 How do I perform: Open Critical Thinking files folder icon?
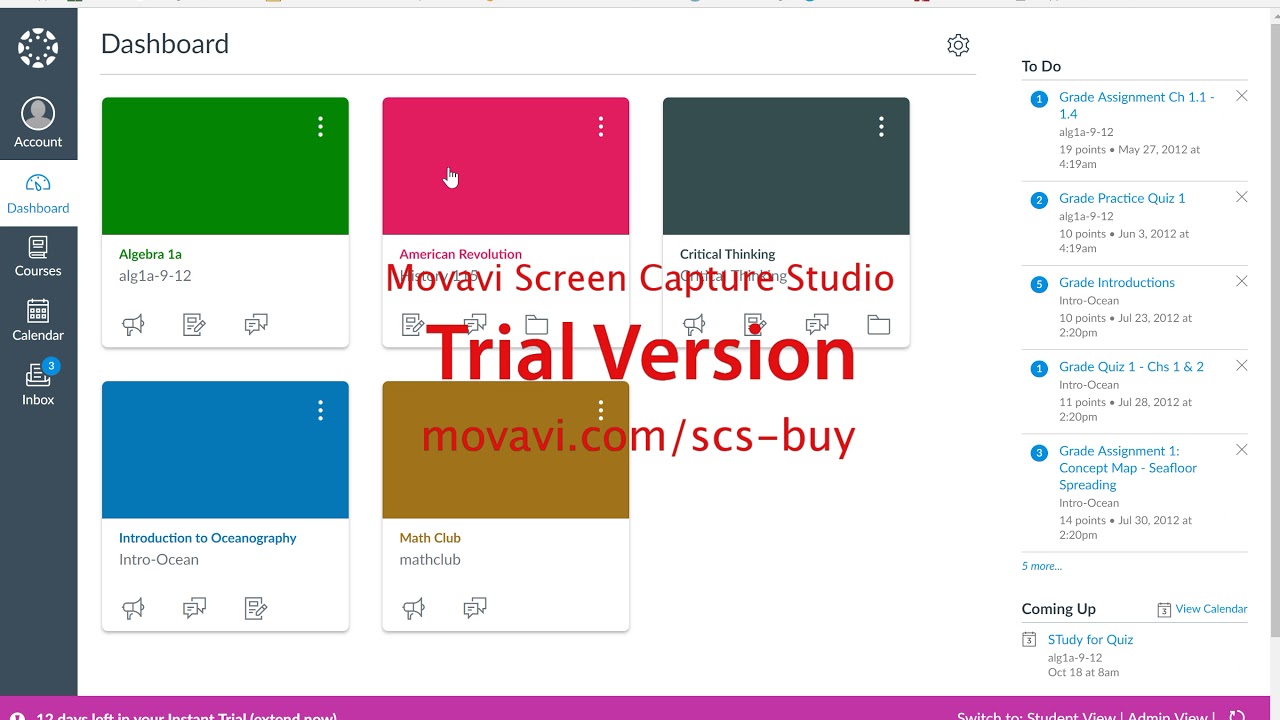[879, 324]
